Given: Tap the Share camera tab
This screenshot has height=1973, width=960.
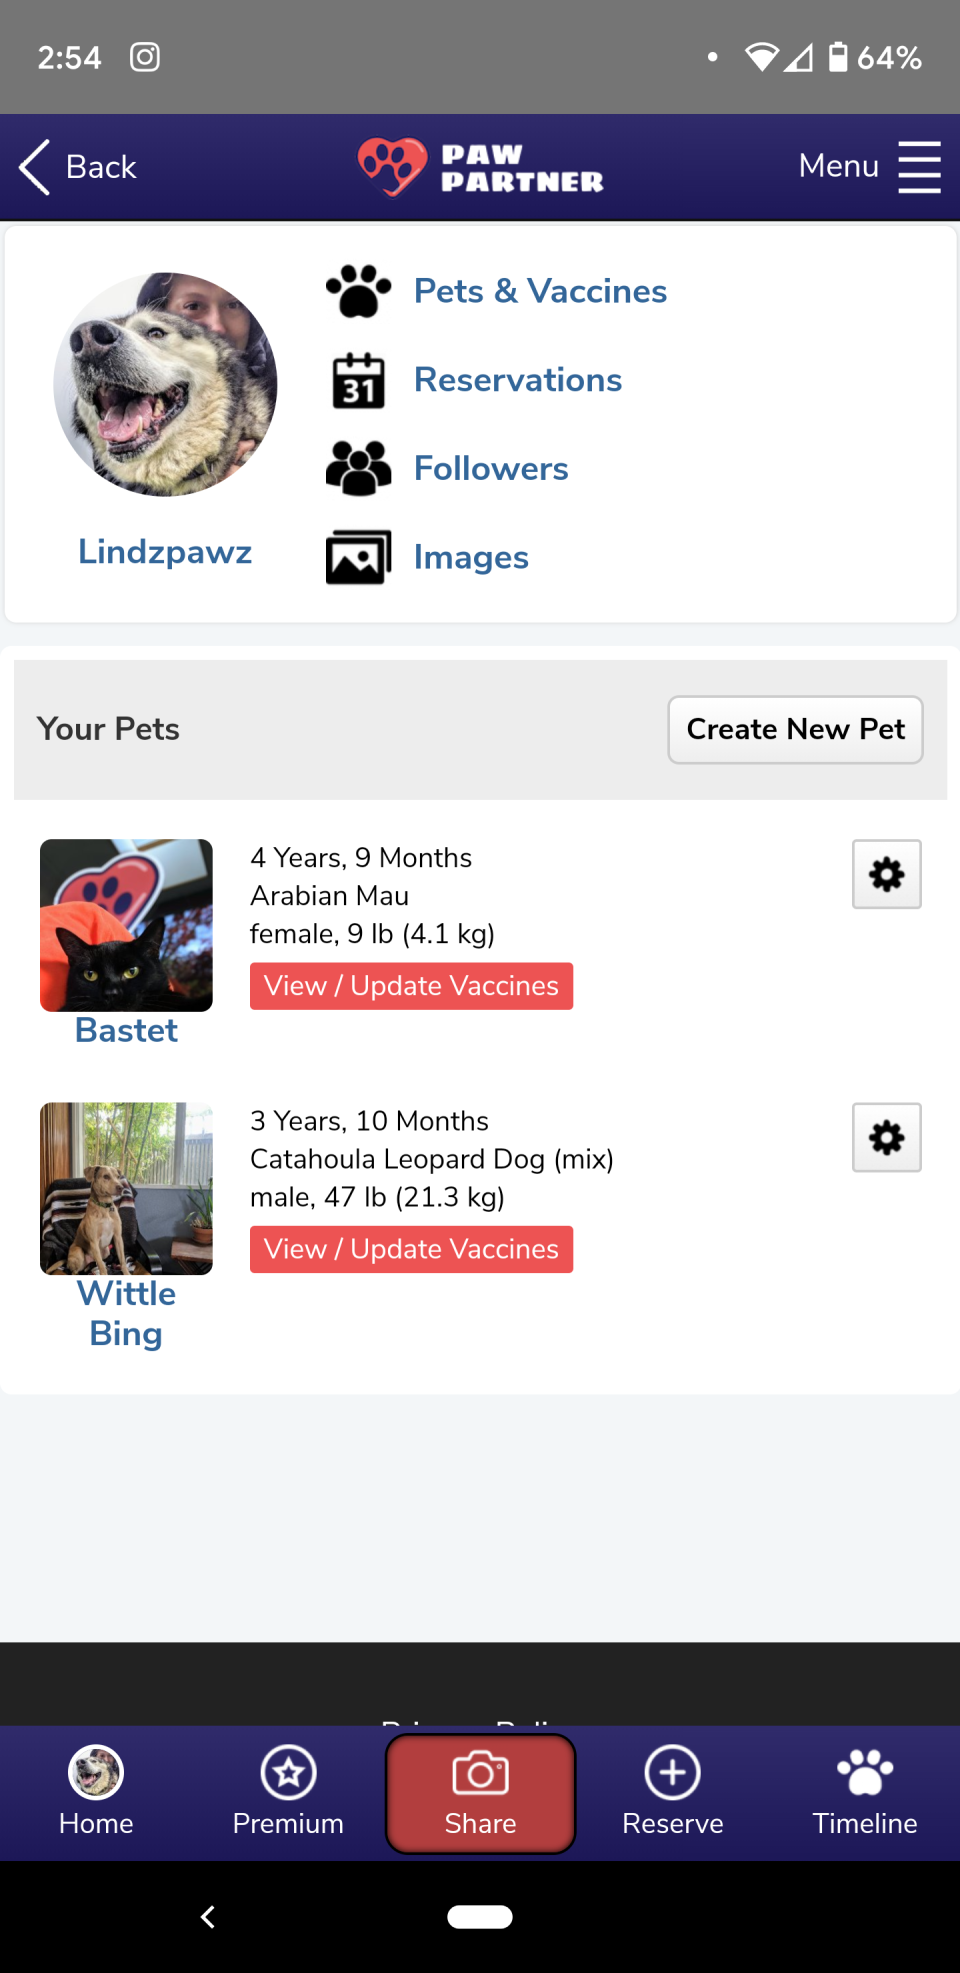Looking at the screenshot, I should coord(480,1792).
